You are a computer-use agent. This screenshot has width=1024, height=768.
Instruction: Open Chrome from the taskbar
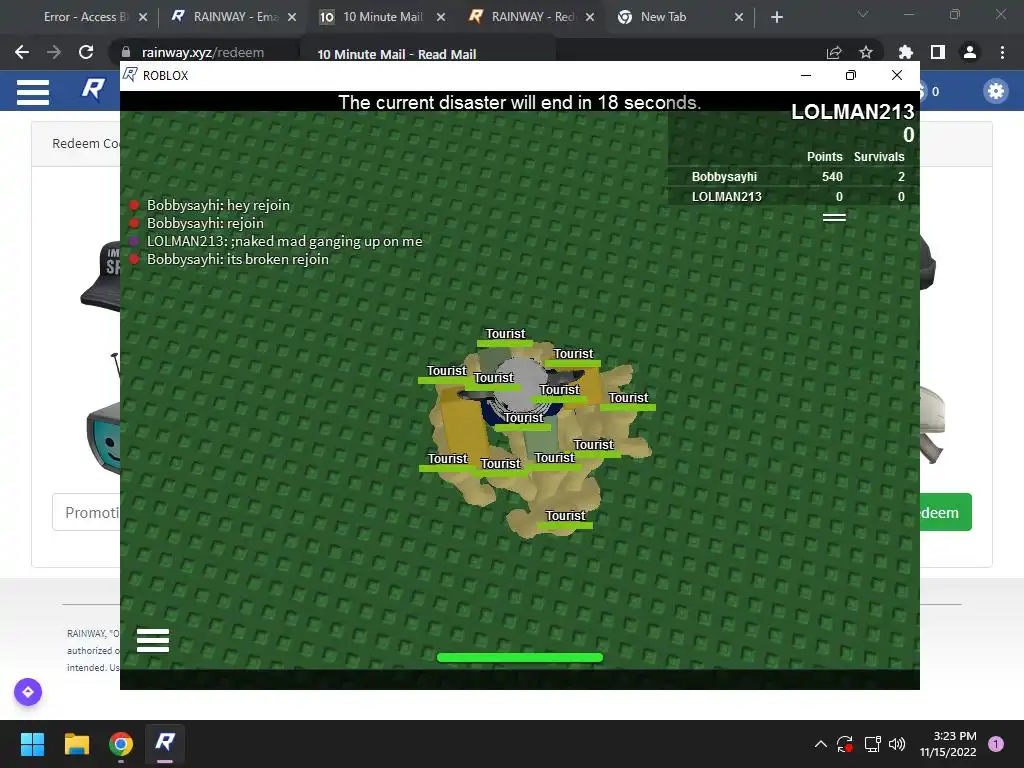tap(121, 744)
